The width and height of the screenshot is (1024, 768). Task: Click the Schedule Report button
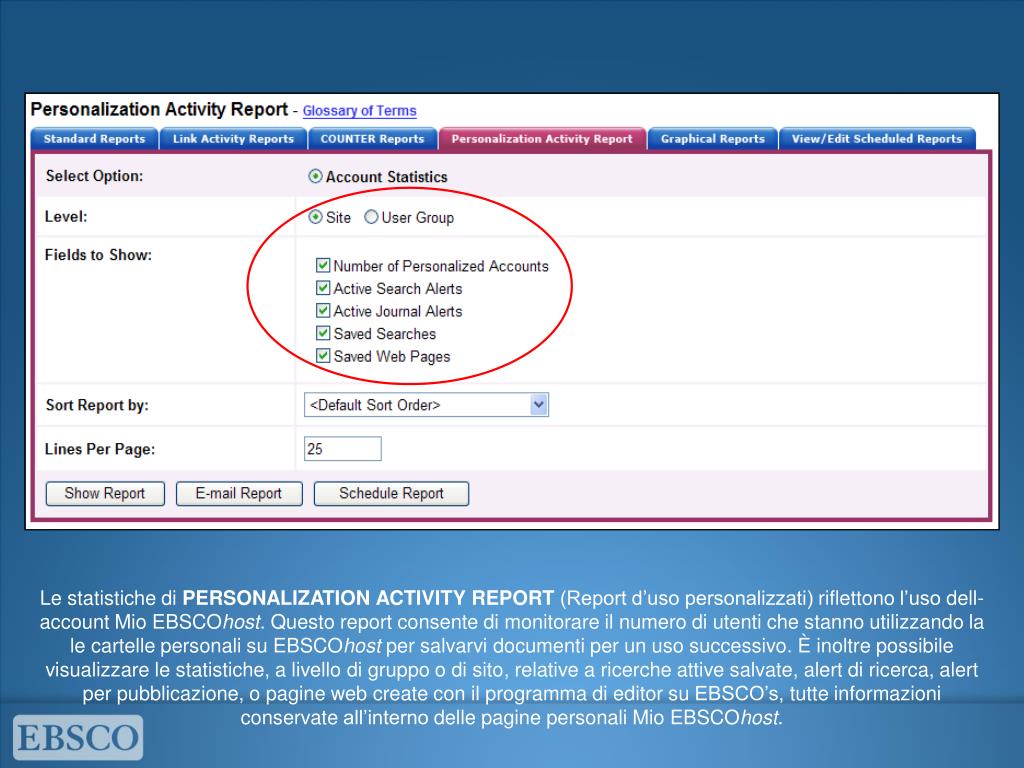391,494
